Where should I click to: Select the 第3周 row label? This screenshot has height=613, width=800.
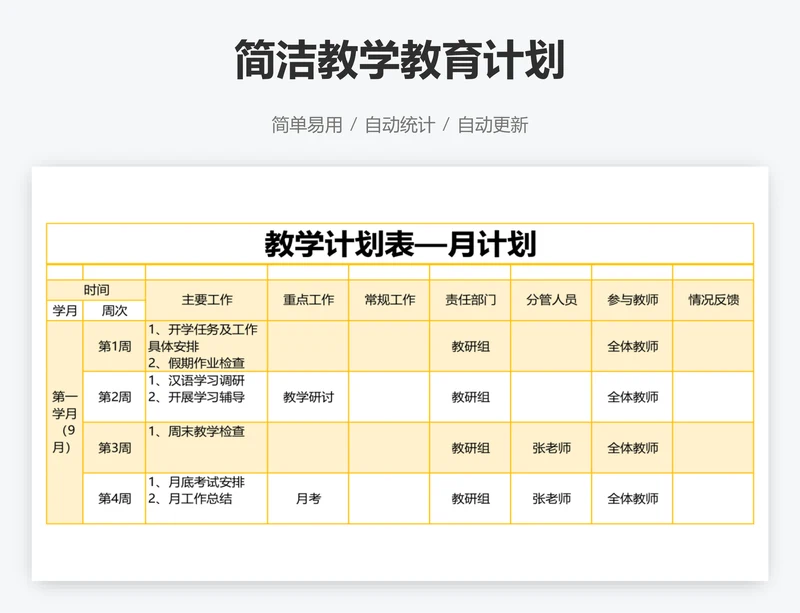tap(114, 448)
